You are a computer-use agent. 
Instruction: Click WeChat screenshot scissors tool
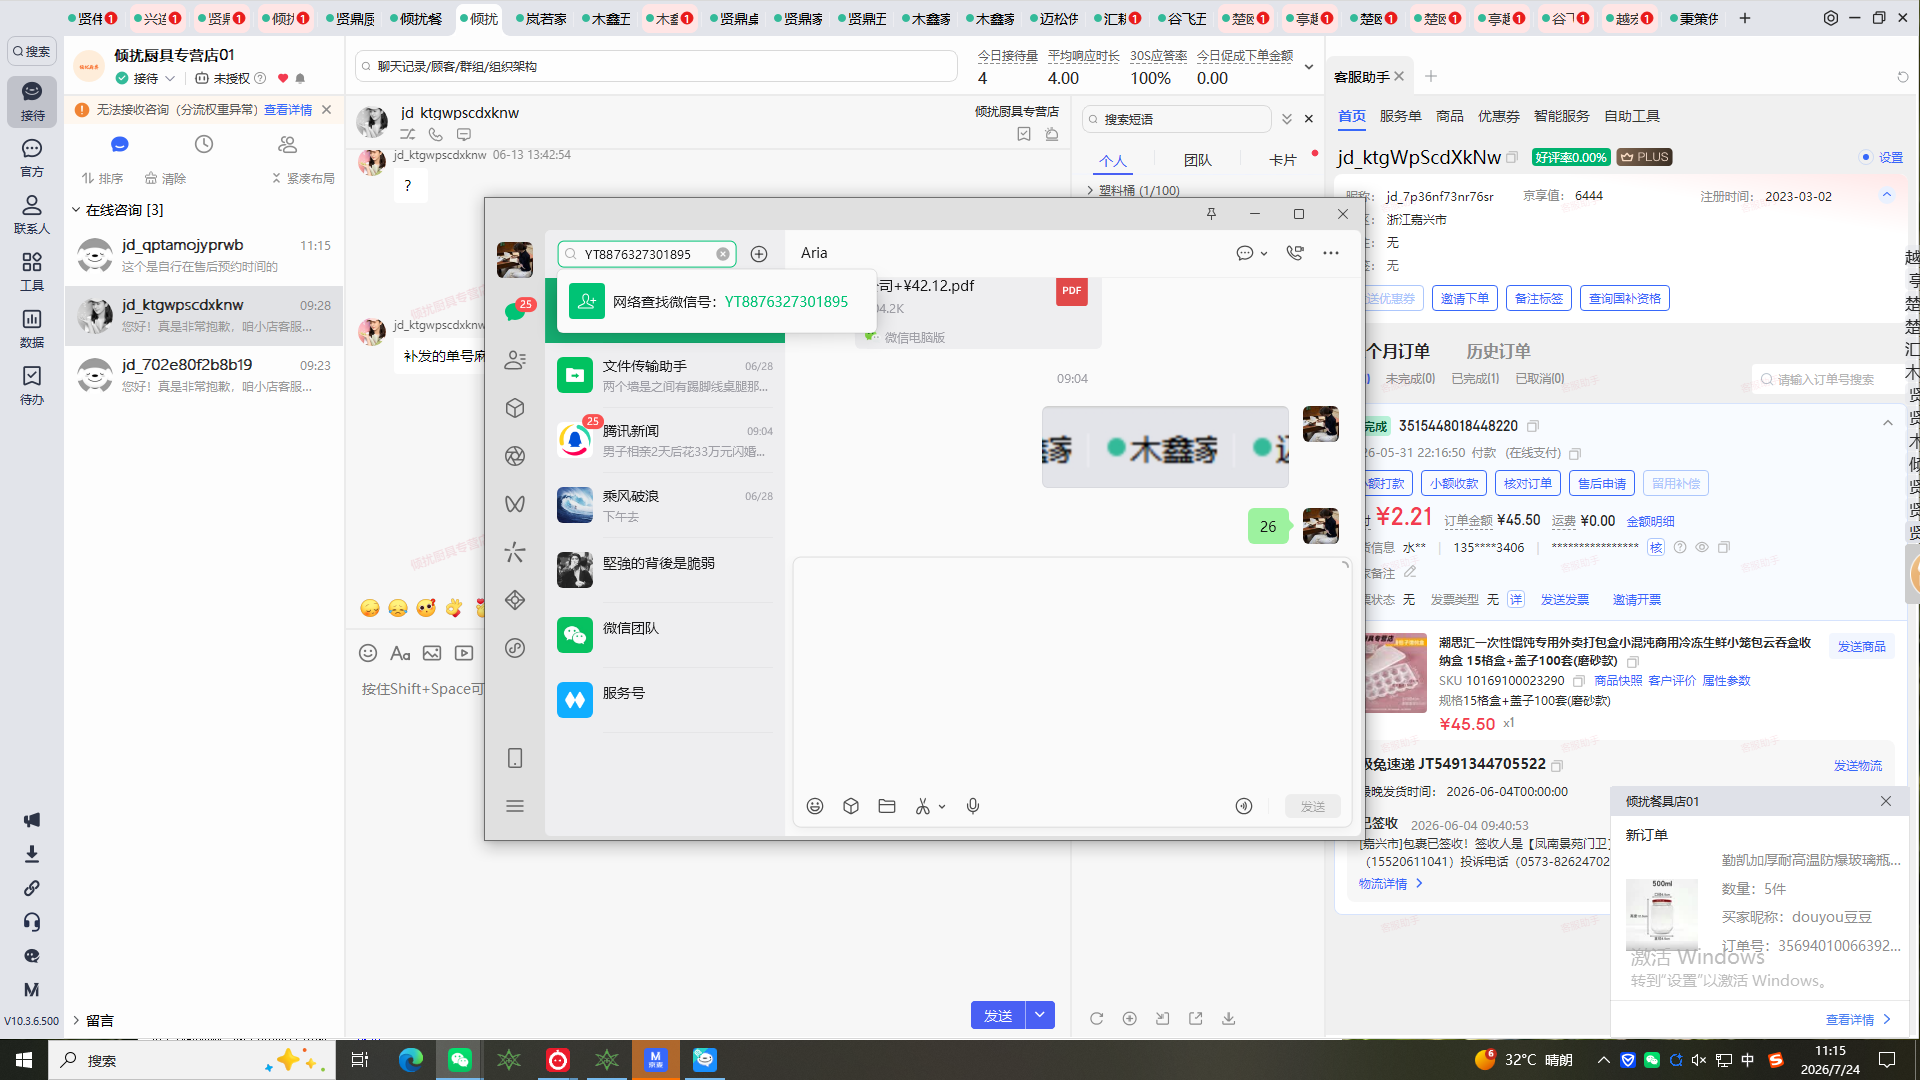pos(923,806)
